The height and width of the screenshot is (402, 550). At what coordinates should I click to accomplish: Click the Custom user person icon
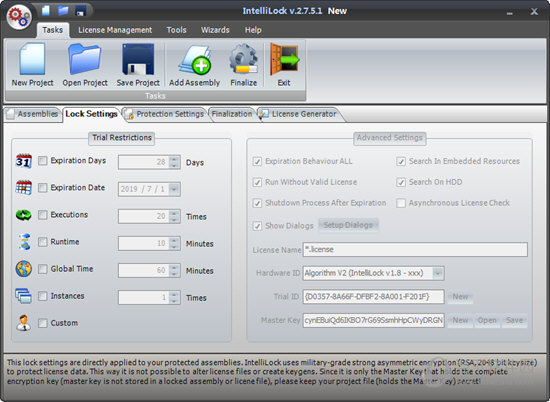tap(24, 323)
